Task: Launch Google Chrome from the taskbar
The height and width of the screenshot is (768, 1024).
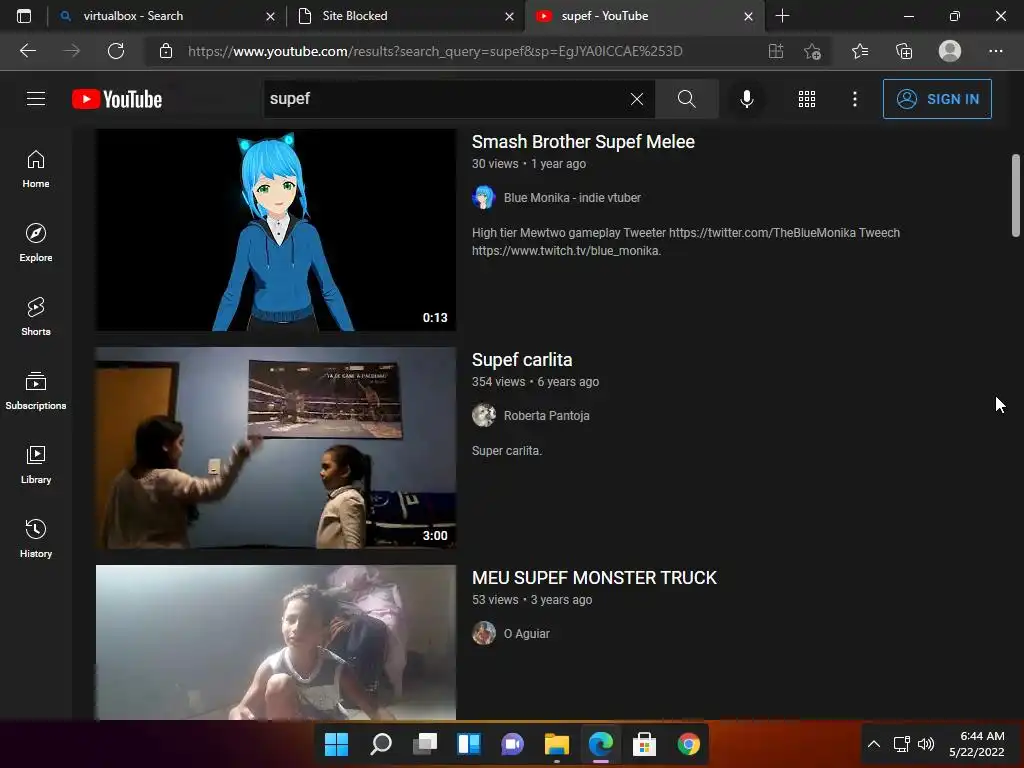Action: point(688,744)
